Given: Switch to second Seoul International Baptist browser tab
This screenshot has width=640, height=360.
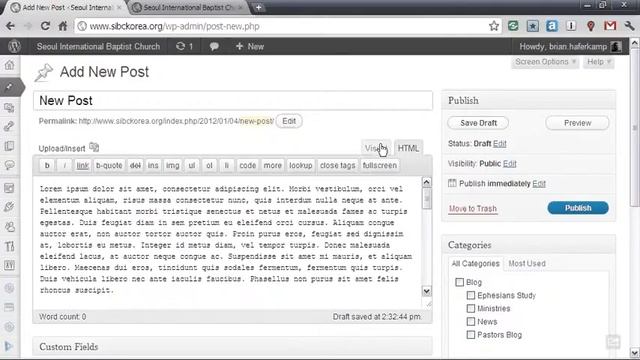Looking at the screenshot, I should point(189,7).
